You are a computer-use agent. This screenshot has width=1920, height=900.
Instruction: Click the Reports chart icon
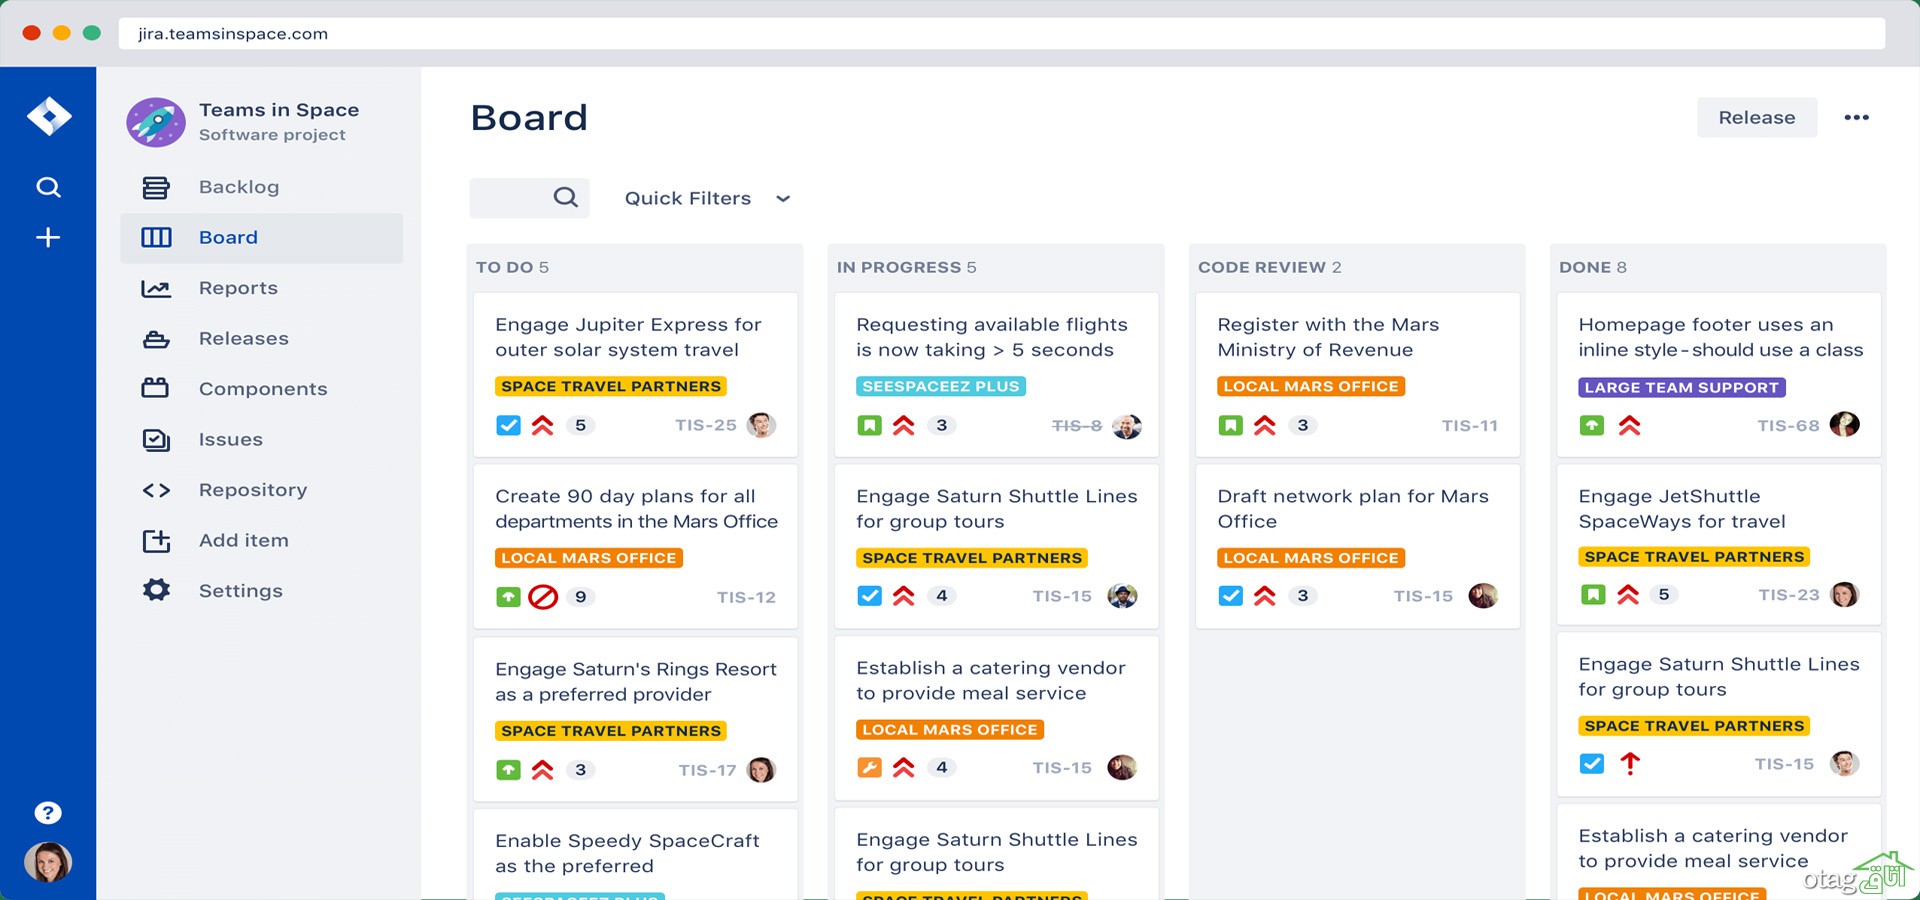(156, 288)
